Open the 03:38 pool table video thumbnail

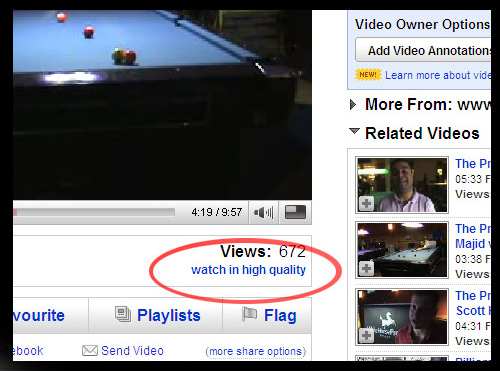(402, 250)
